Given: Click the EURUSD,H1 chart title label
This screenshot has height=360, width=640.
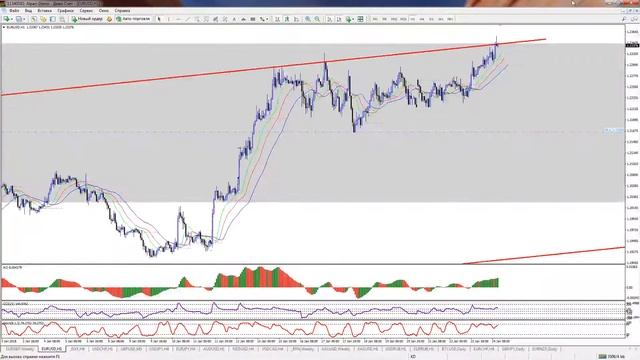Looking at the screenshot, I should pos(39,27).
